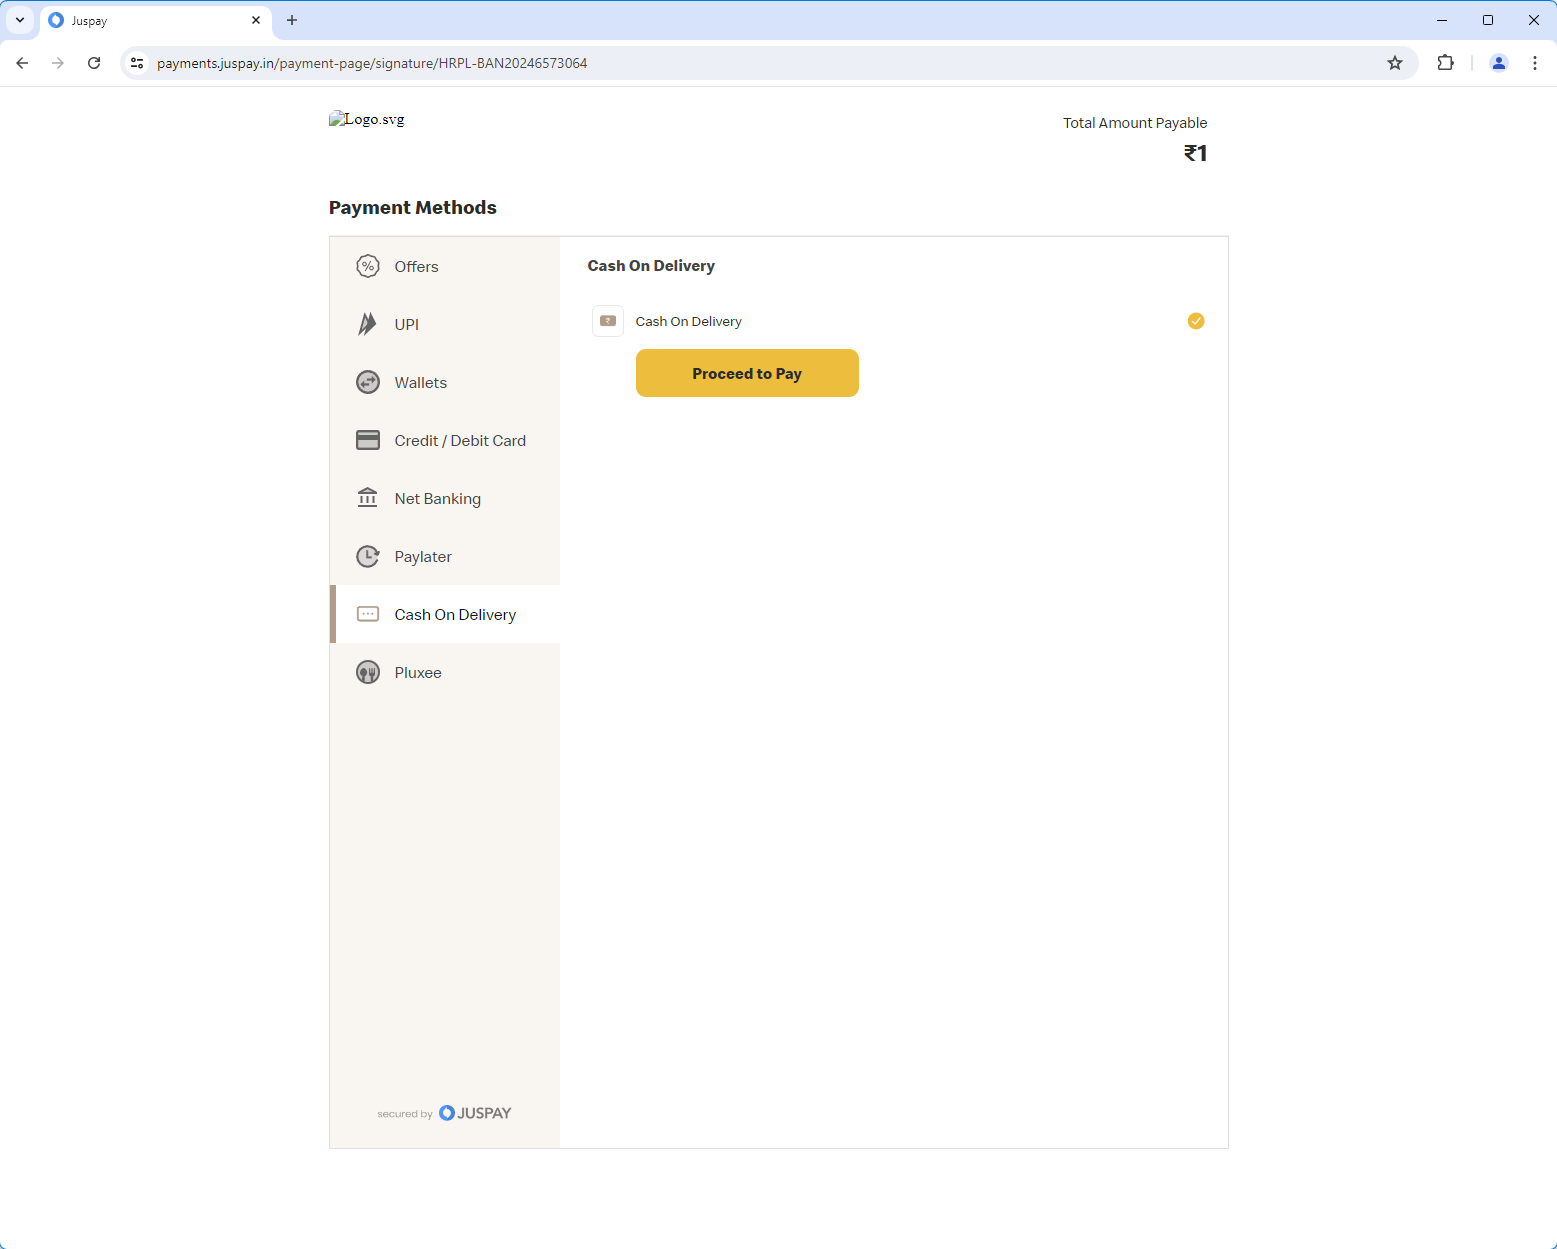Open the Net Banking bank icon

pos(368,498)
